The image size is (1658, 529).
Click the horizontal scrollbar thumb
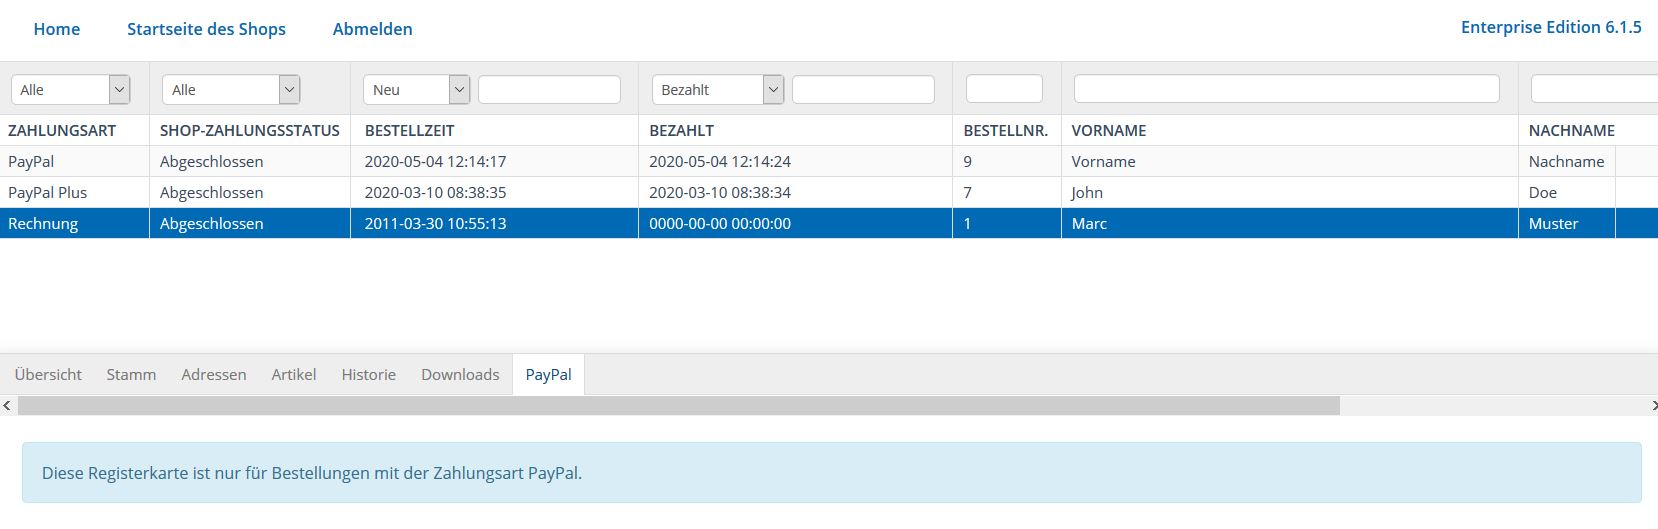[678, 405]
